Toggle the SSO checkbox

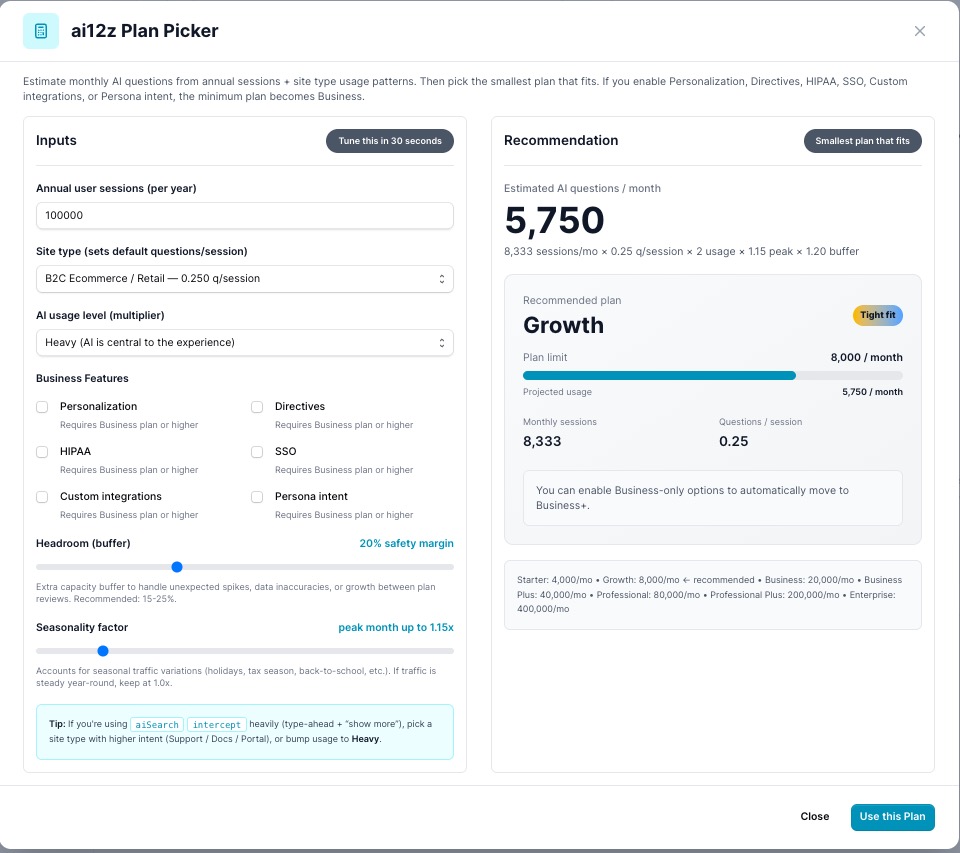257,452
